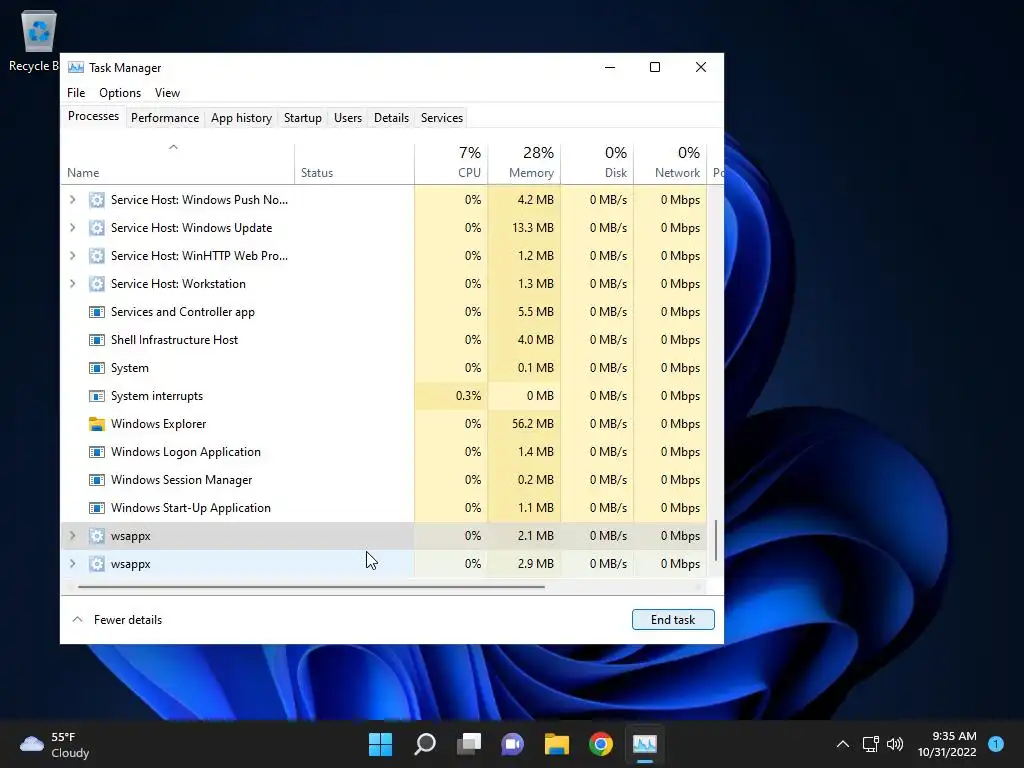Sort by the Network column header
Image resolution: width=1024 pixels, height=768 pixels.
coord(670,163)
